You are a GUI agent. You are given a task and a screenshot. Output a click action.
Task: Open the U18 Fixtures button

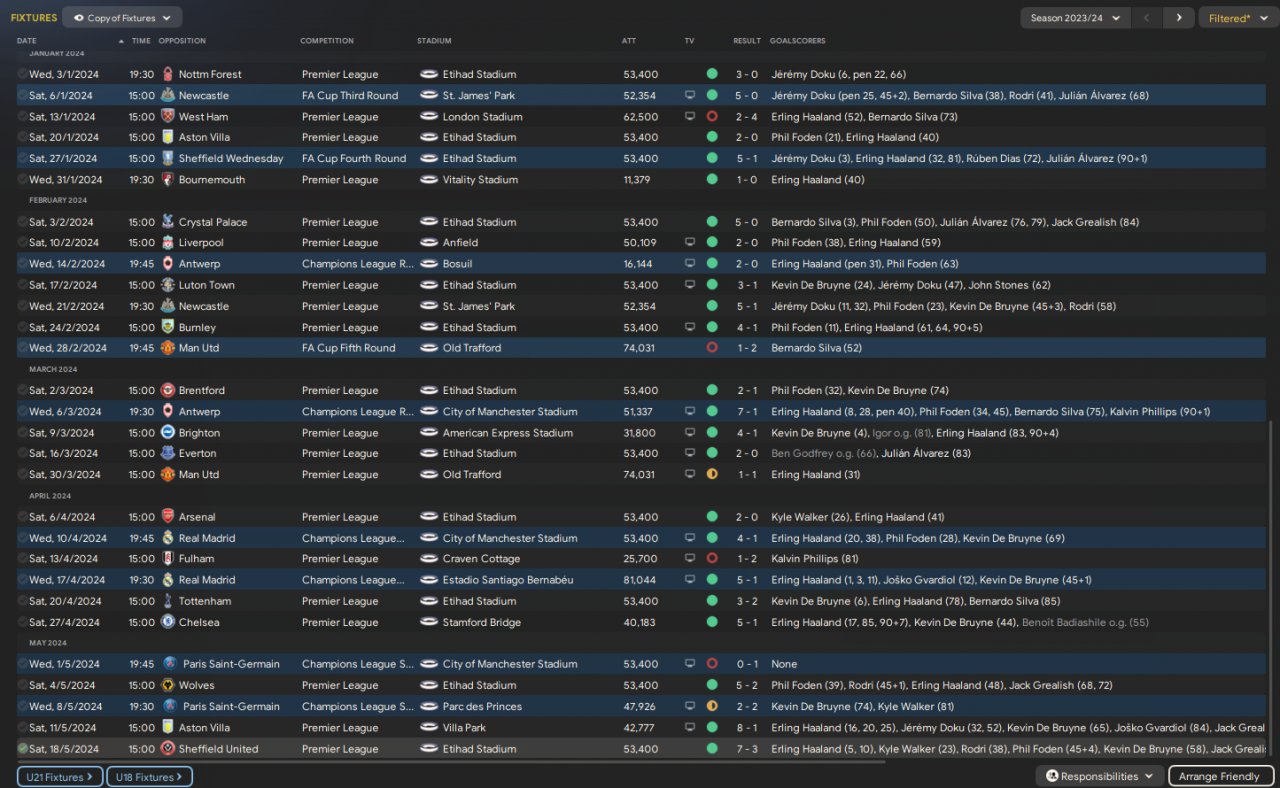coord(149,776)
